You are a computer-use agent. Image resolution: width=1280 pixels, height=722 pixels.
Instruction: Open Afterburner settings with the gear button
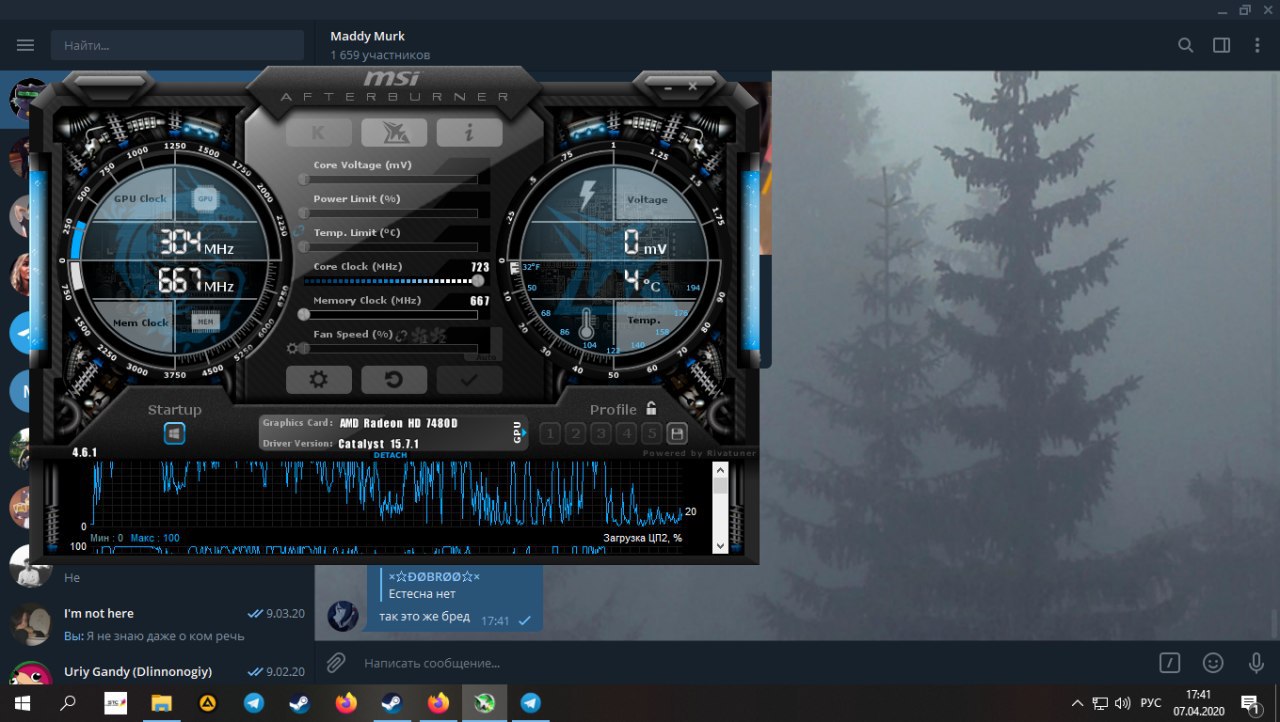[318, 380]
